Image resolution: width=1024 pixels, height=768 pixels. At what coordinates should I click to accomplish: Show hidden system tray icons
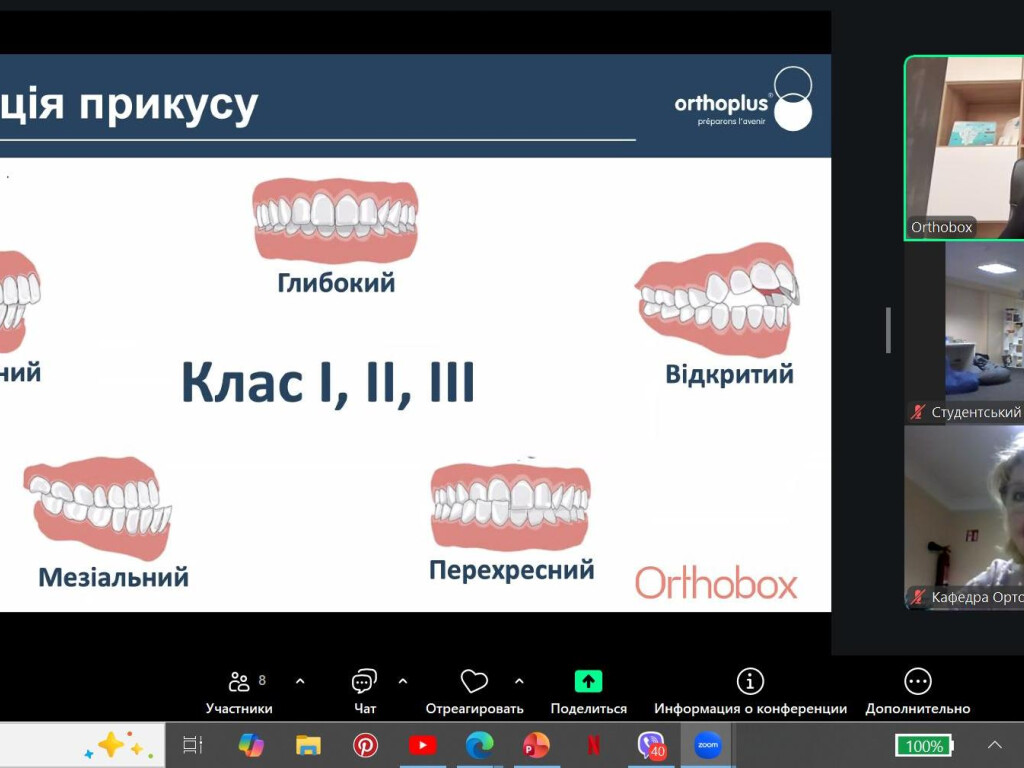point(995,745)
